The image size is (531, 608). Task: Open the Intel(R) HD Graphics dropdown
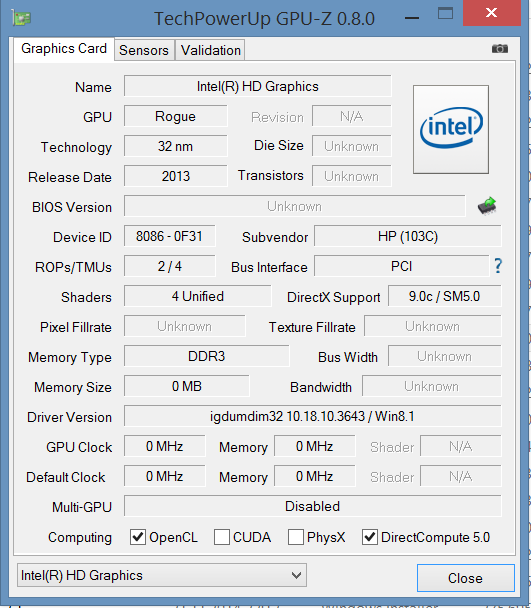tap(162, 575)
